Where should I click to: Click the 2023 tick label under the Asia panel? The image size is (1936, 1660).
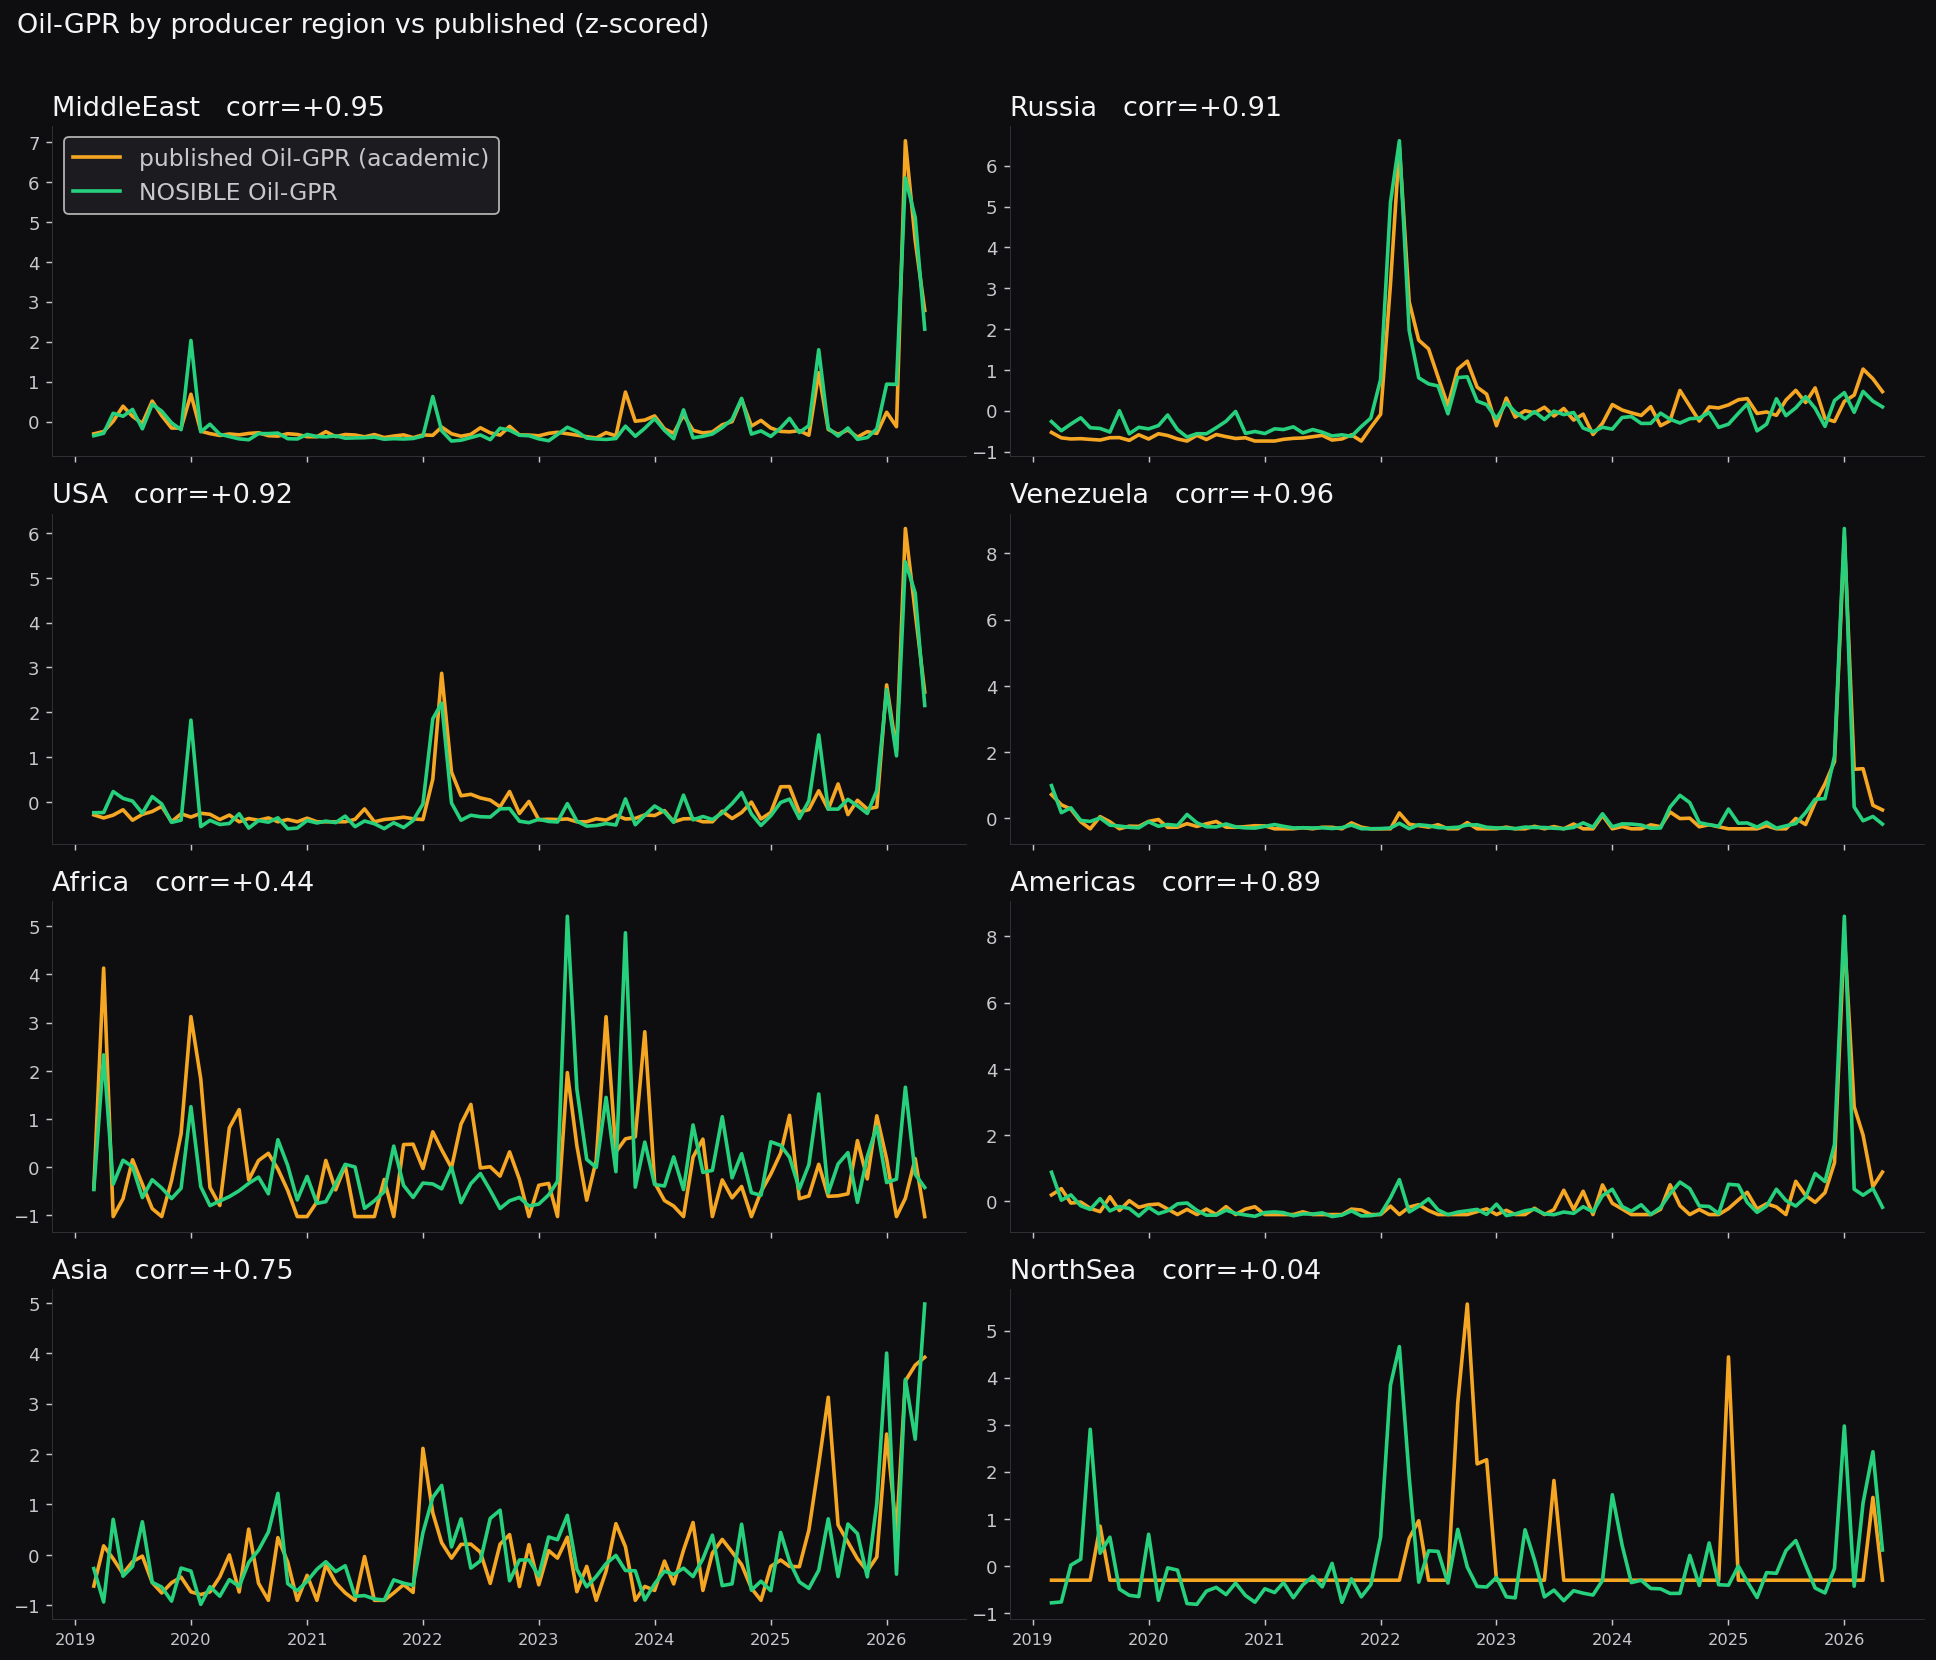[538, 1639]
